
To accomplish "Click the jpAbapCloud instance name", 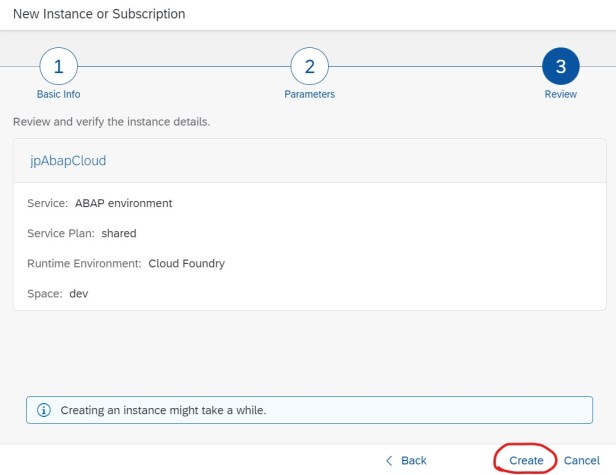I will 68,161.
